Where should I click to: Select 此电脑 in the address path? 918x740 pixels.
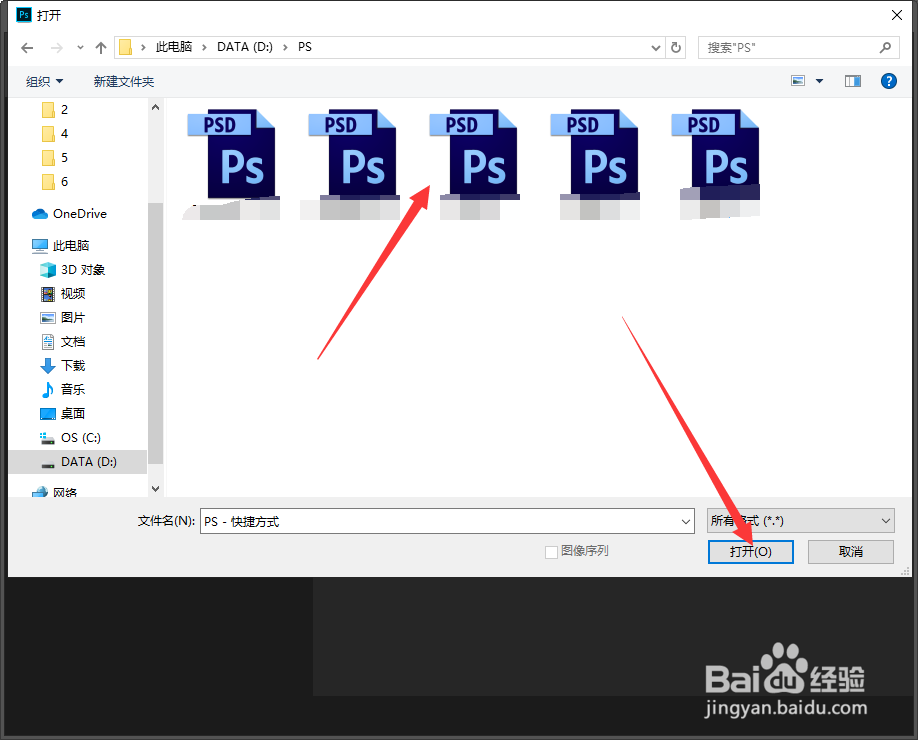pyautogui.click(x=174, y=47)
